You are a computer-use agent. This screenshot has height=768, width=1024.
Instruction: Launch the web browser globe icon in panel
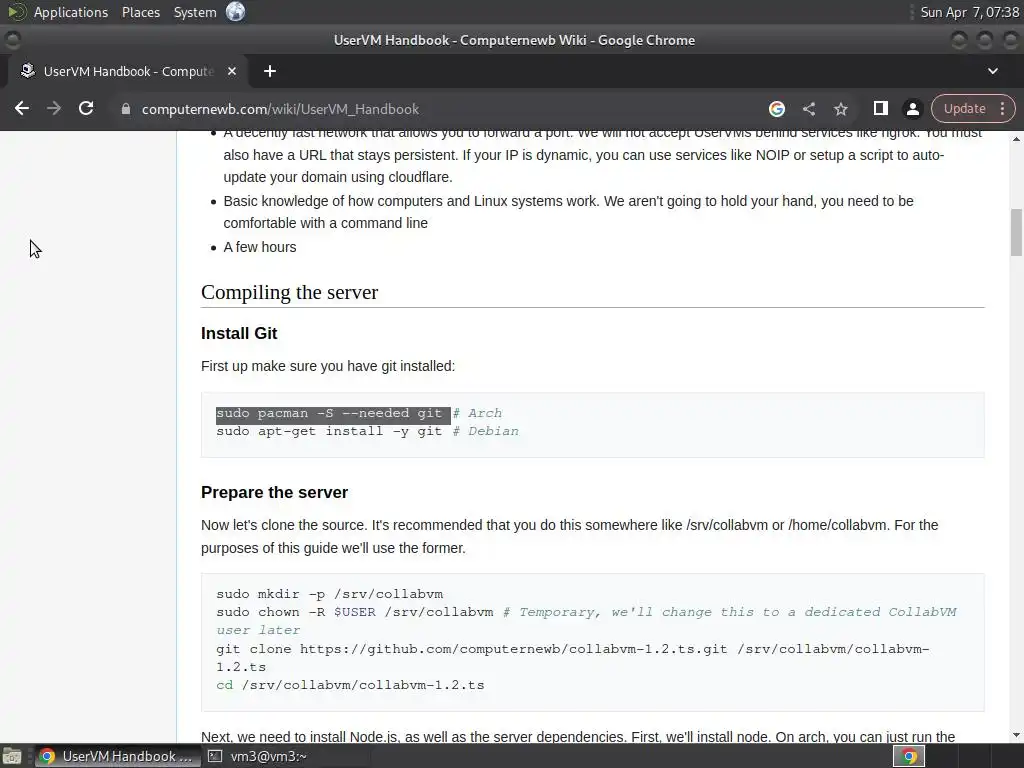click(235, 12)
